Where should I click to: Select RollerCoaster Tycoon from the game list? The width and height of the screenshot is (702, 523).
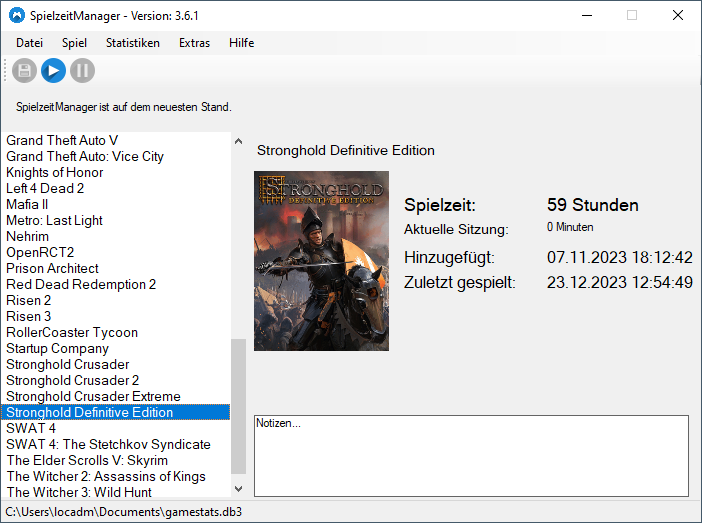click(72, 332)
